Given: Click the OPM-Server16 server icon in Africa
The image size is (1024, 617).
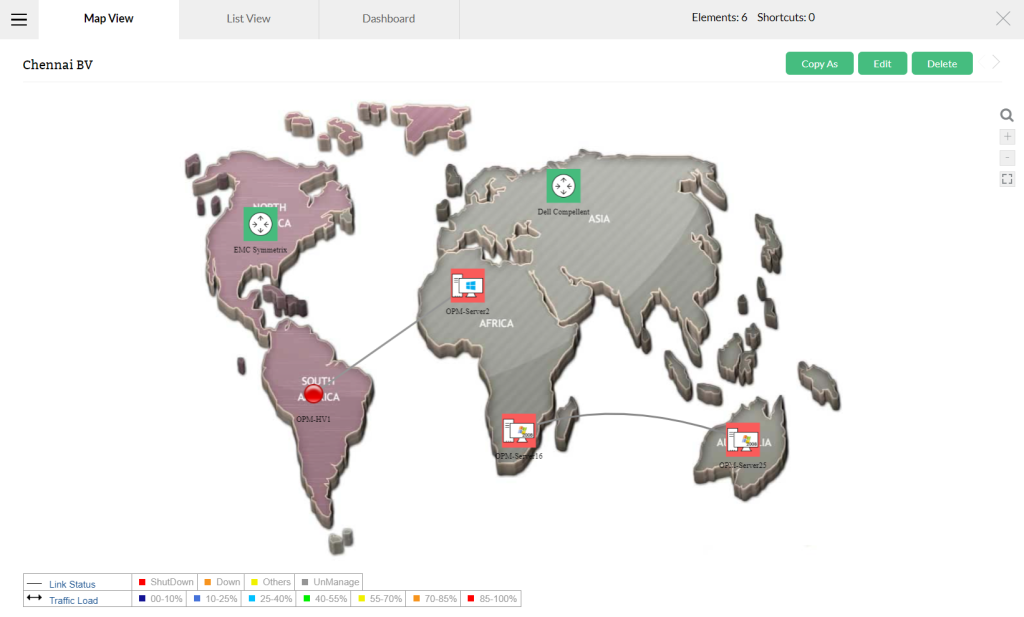Looking at the screenshot, I should 518,431.
